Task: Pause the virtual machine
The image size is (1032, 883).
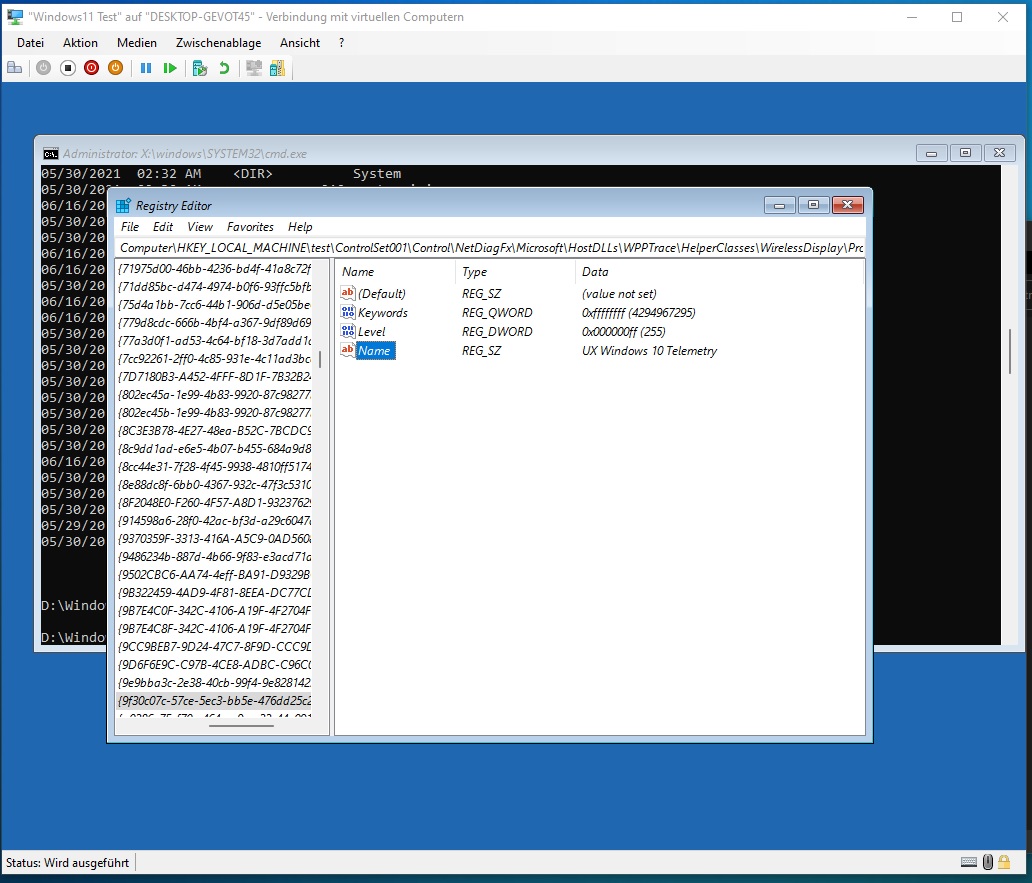Action: [x=146, y=68]
